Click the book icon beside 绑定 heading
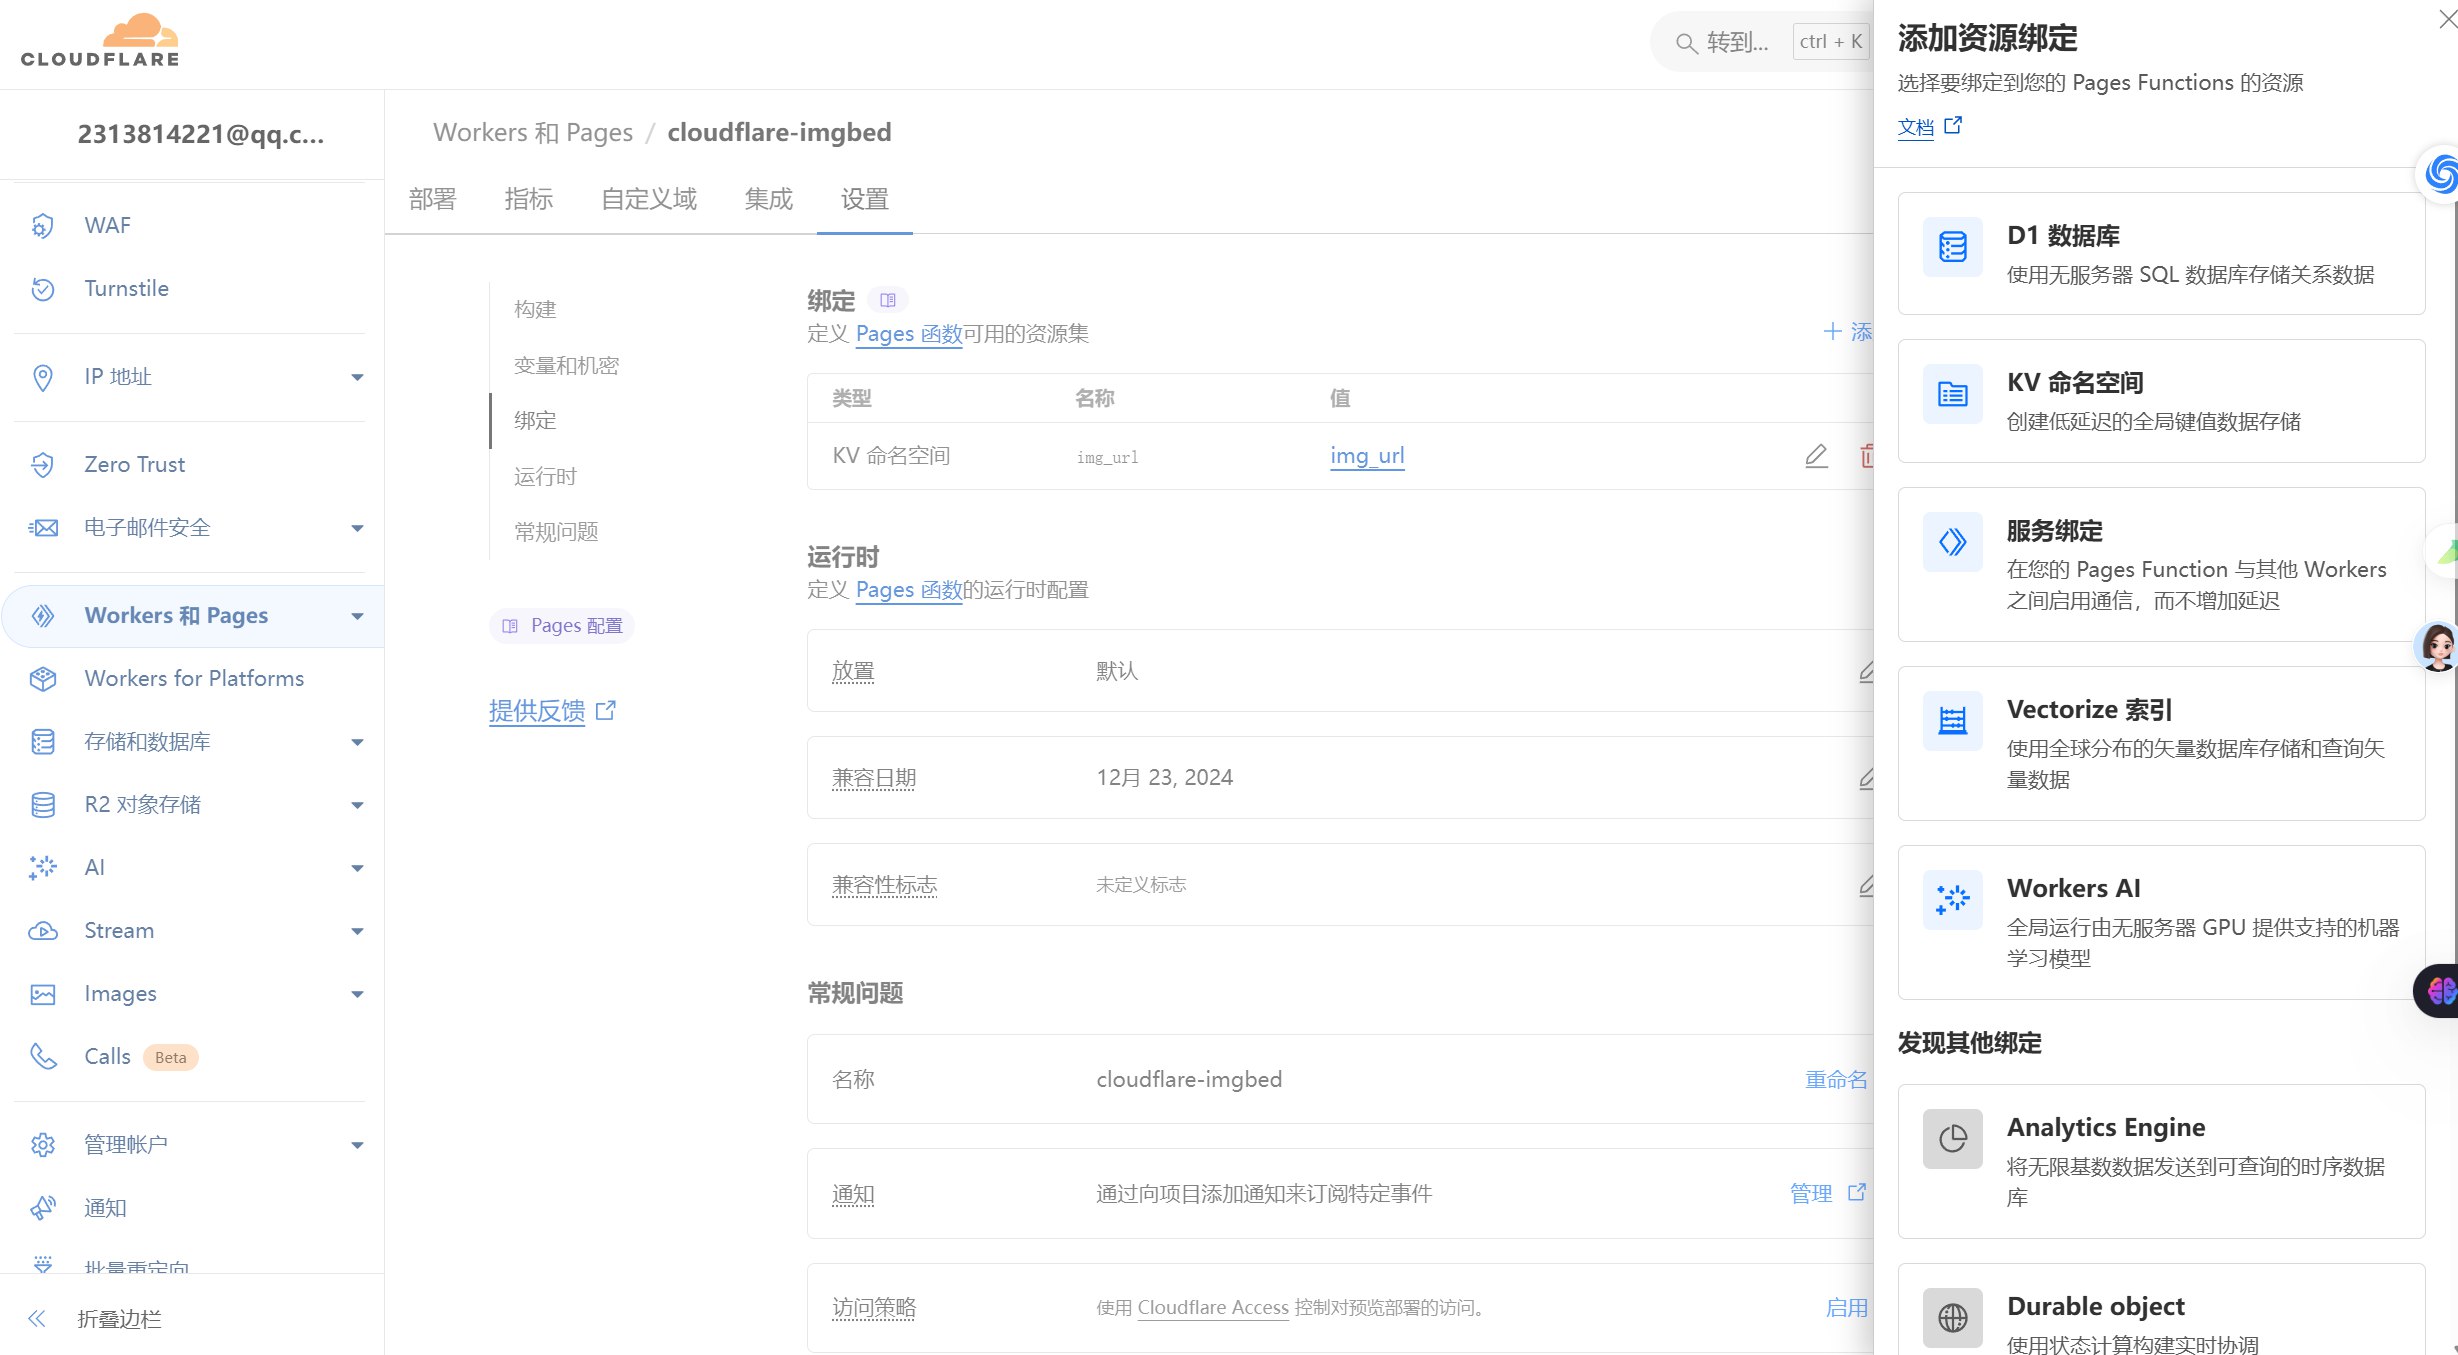This screenshot has height=1355, width=2458. coord(887,300)
